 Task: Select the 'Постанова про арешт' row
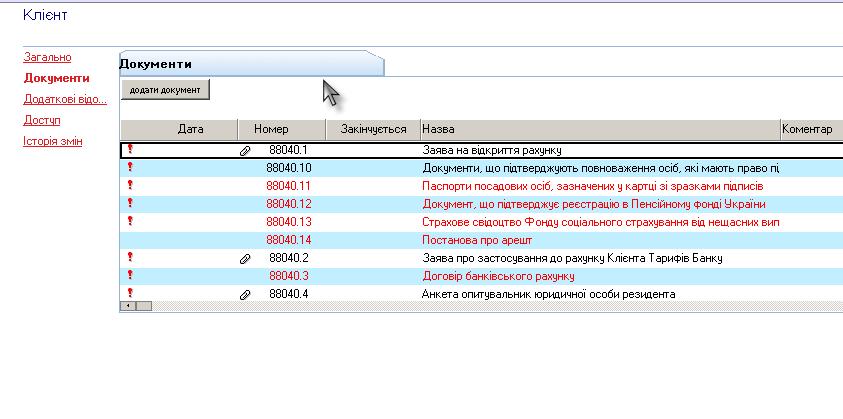click(x=475, y=240)
